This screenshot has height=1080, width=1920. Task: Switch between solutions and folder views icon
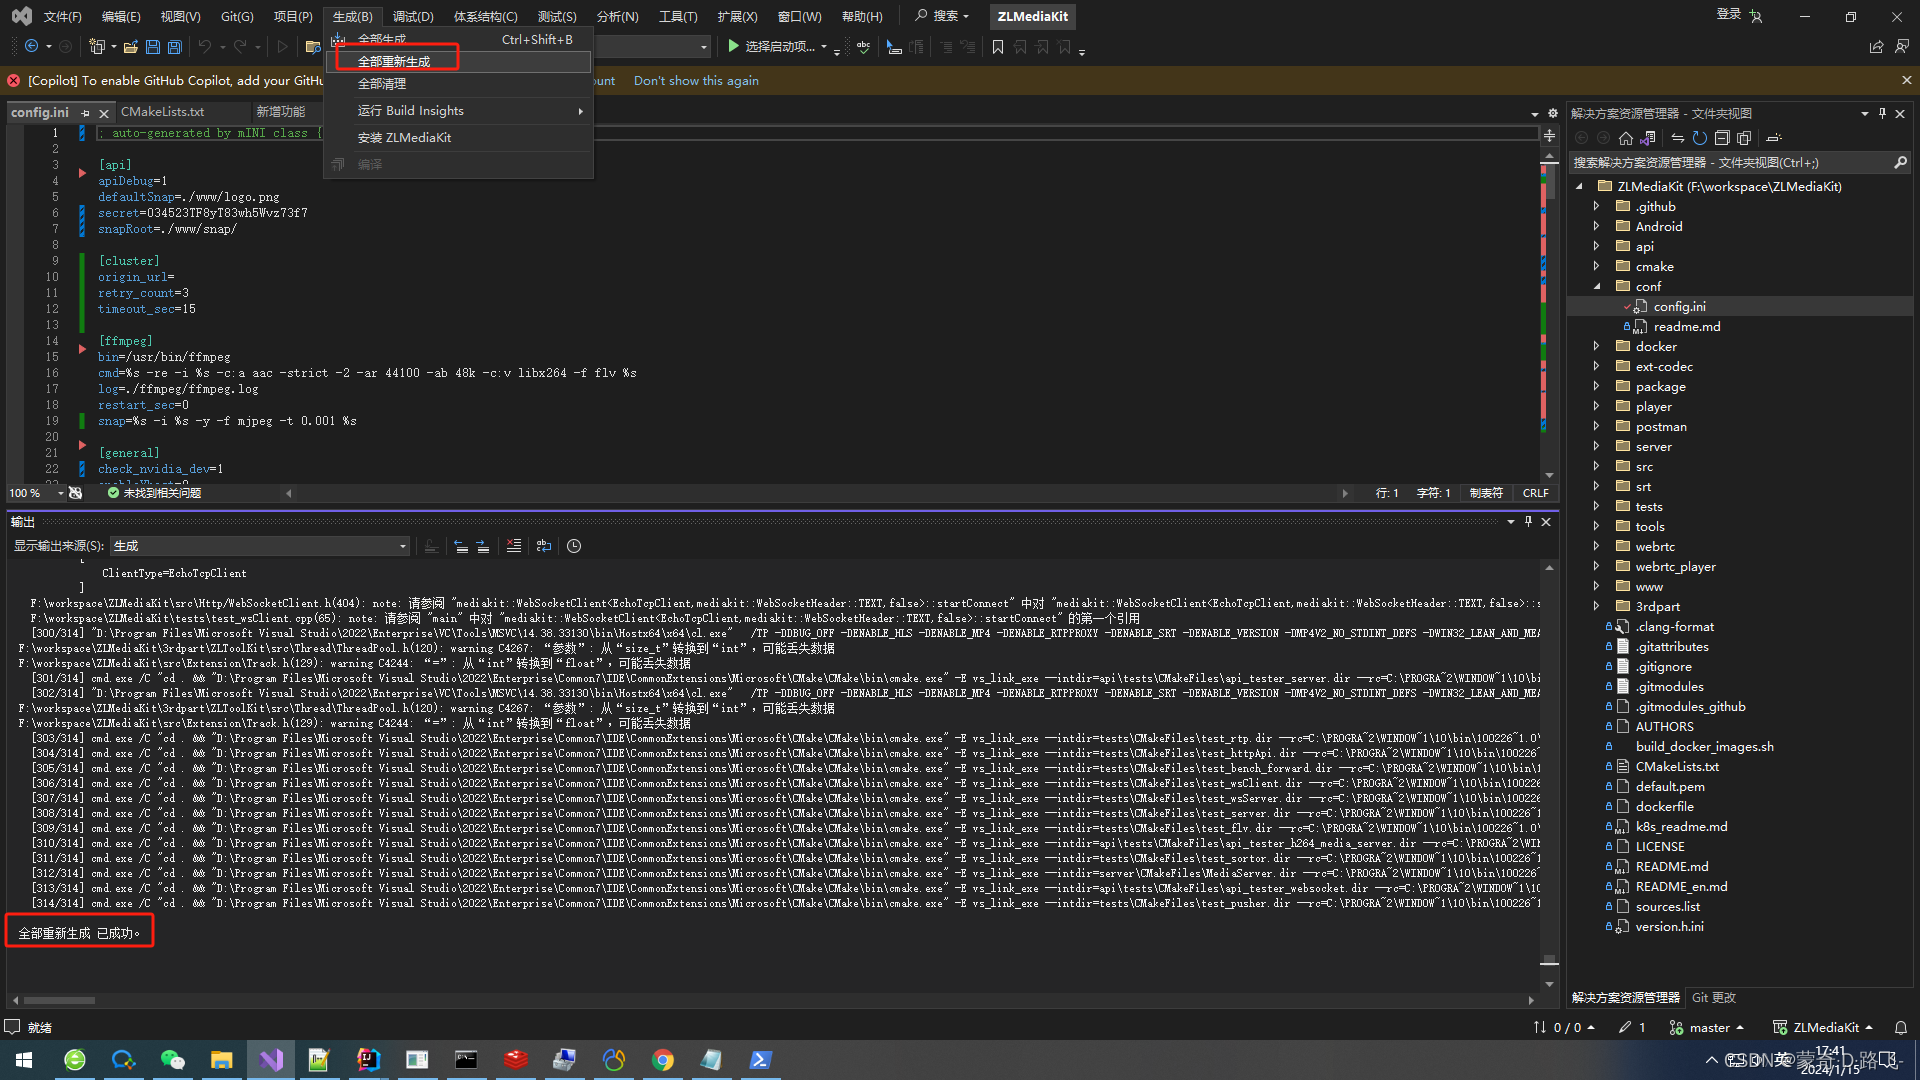point(1648,138)
